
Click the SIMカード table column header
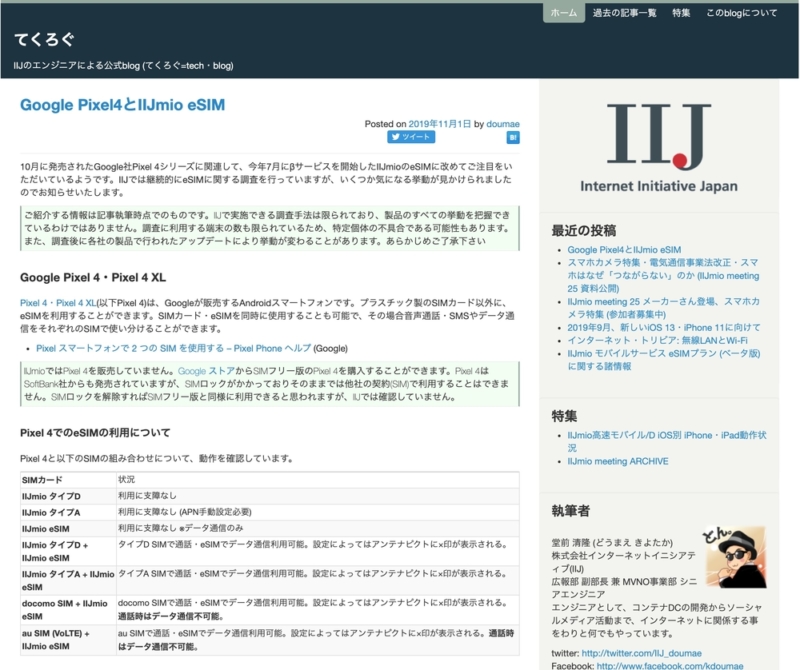pos(68,480)
